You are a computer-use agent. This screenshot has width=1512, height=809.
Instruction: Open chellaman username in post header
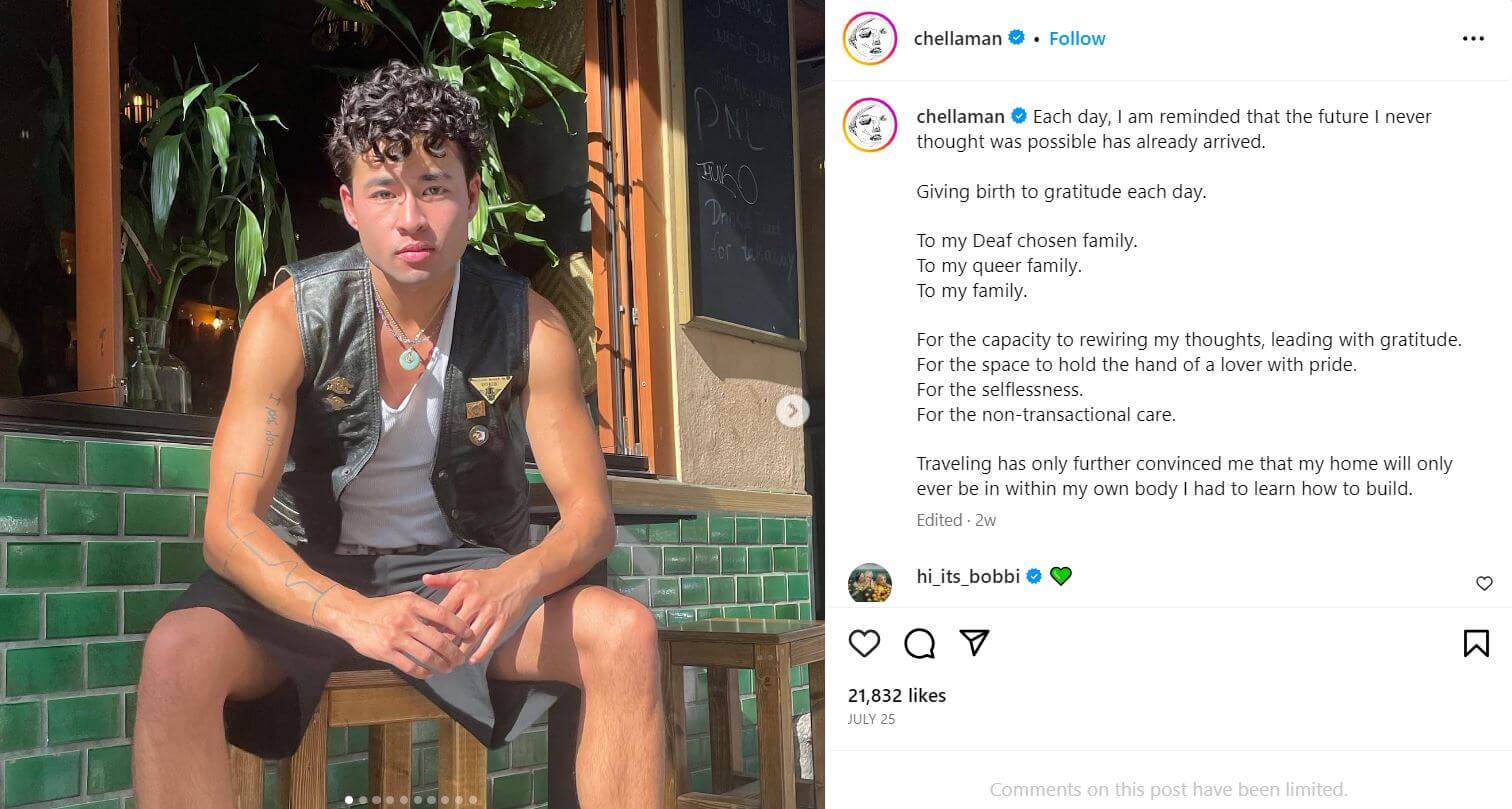point(958,39)
